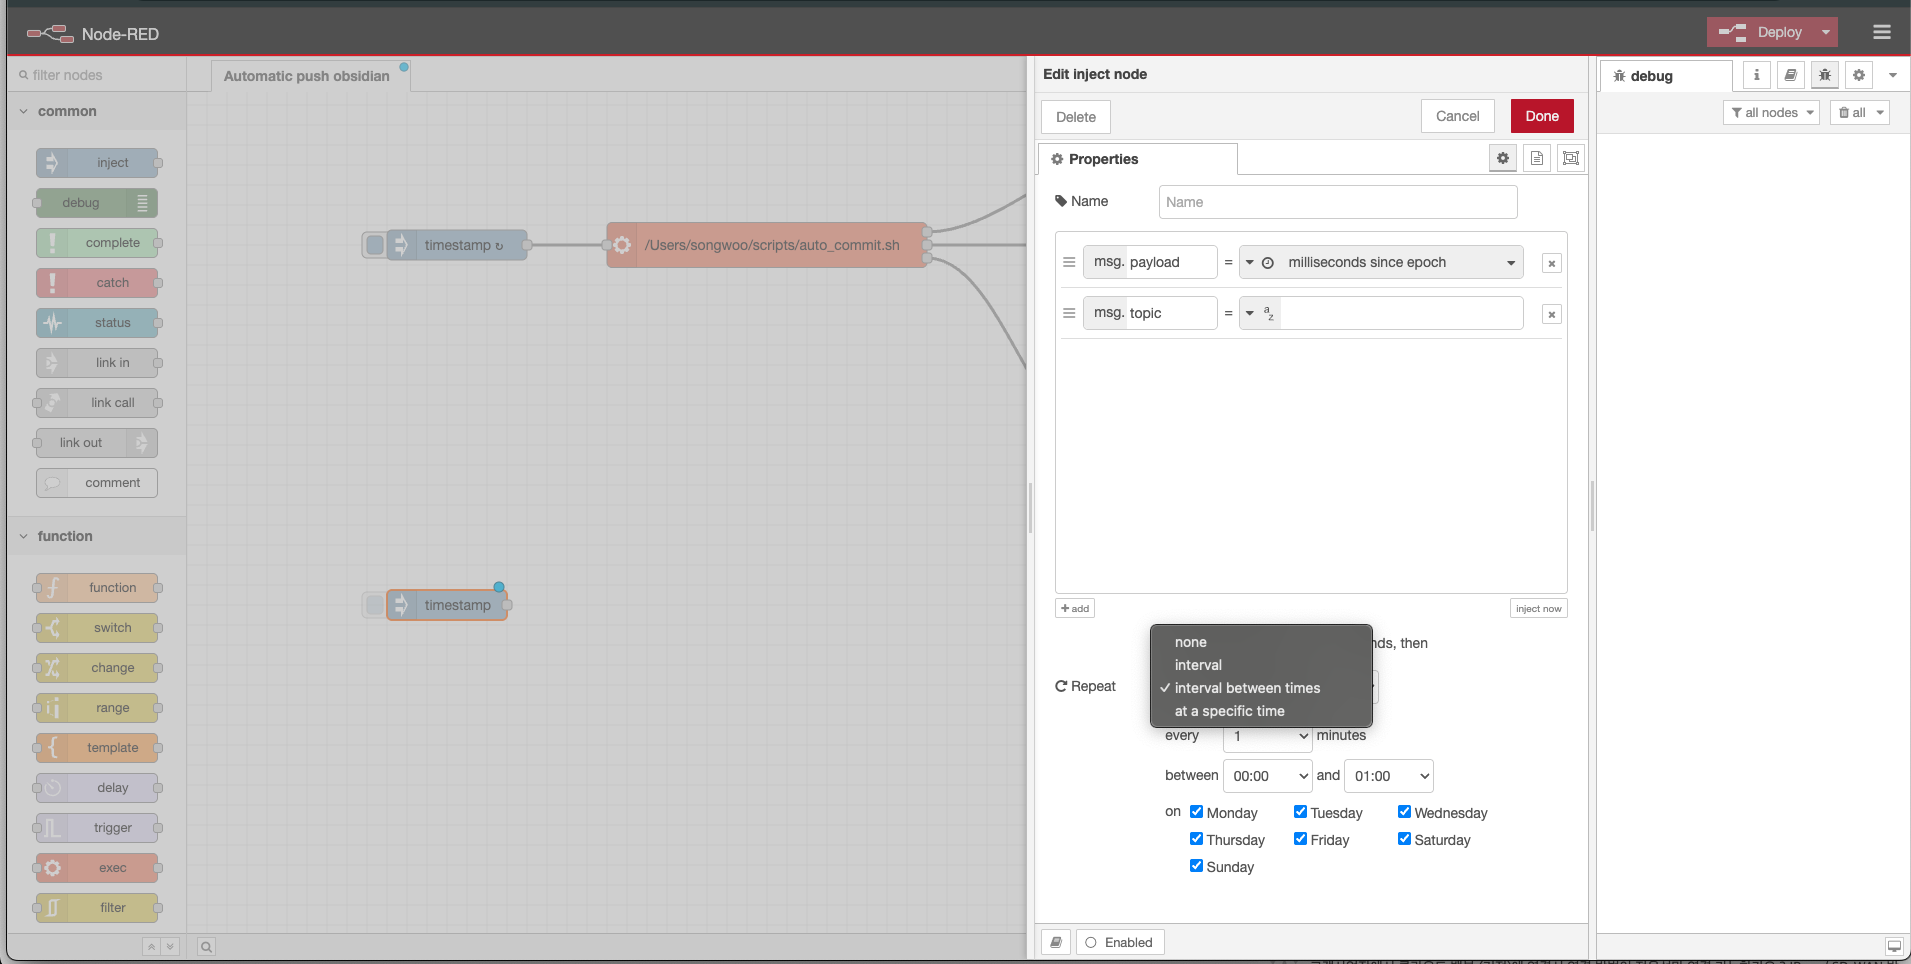Pick the delay node from palette

(x=97, y=788)
